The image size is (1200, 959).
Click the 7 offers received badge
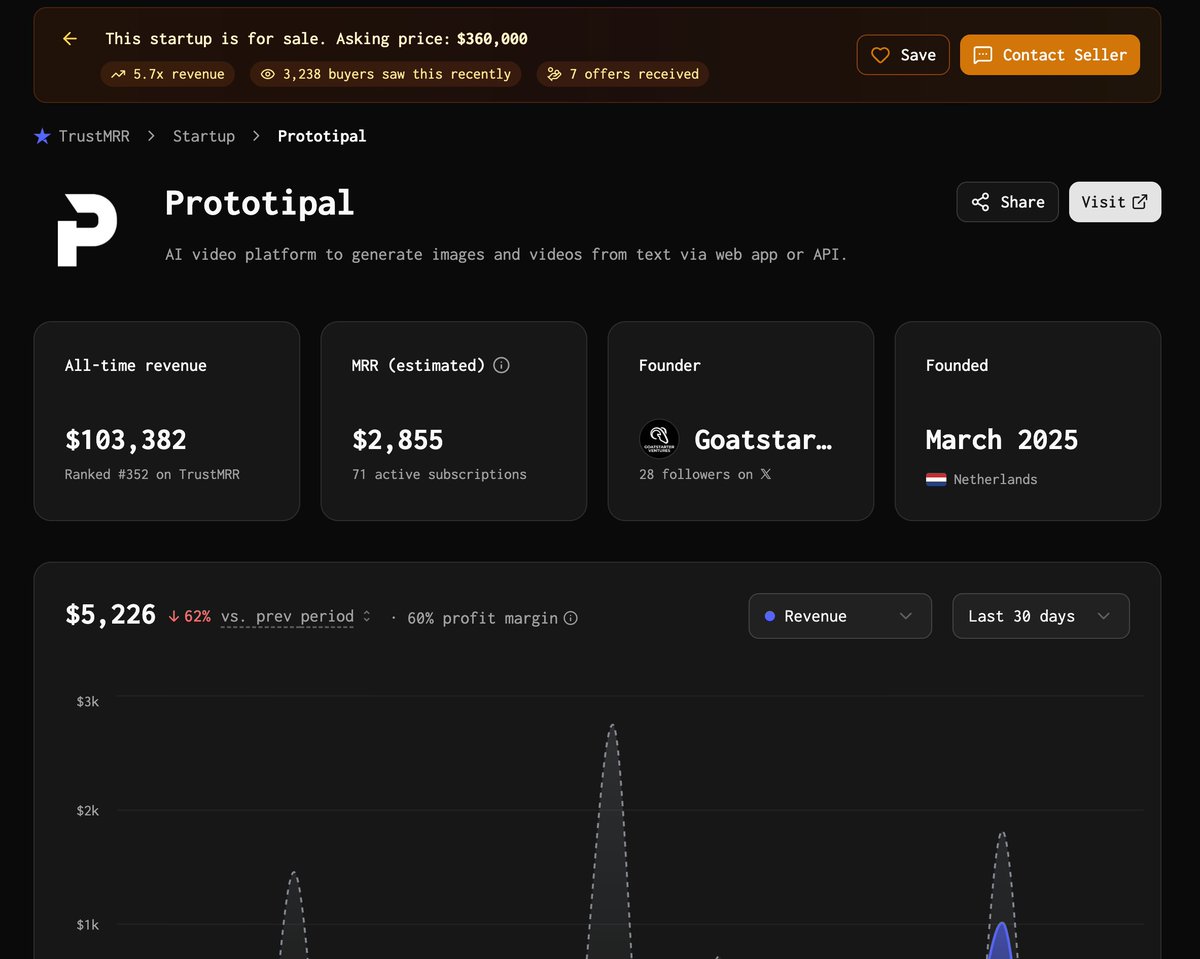tap(623, 74)
